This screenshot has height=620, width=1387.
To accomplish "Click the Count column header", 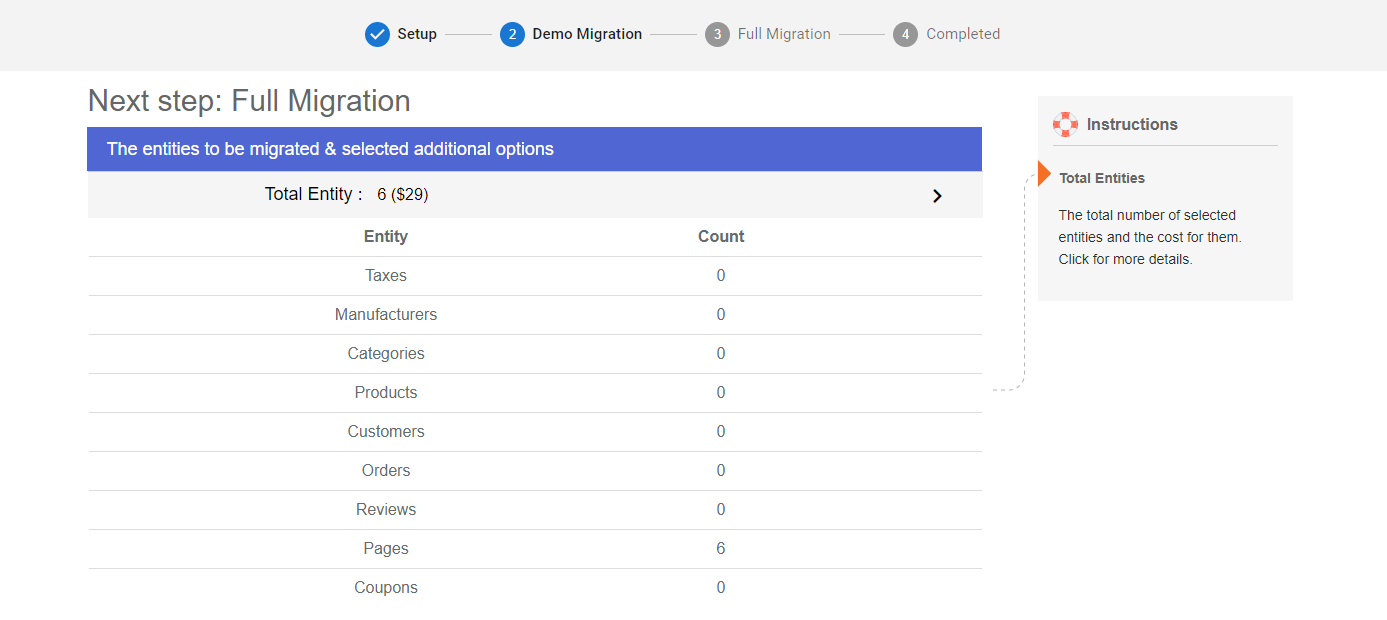I will tap(721, 237).
